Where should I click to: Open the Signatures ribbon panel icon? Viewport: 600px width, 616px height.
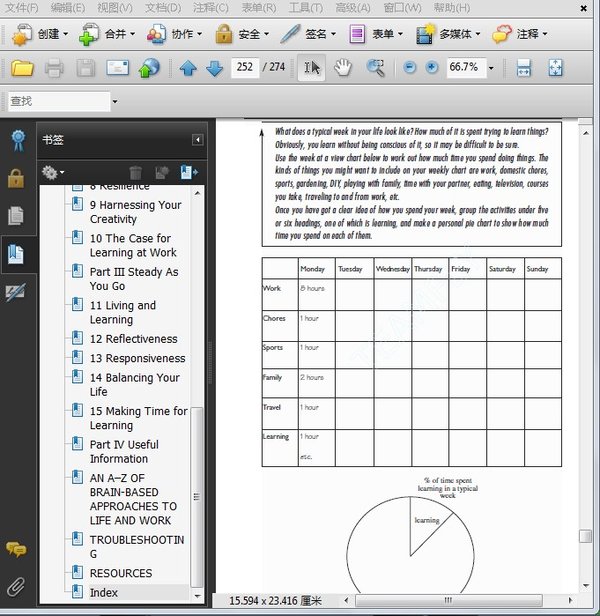(18, 140)
